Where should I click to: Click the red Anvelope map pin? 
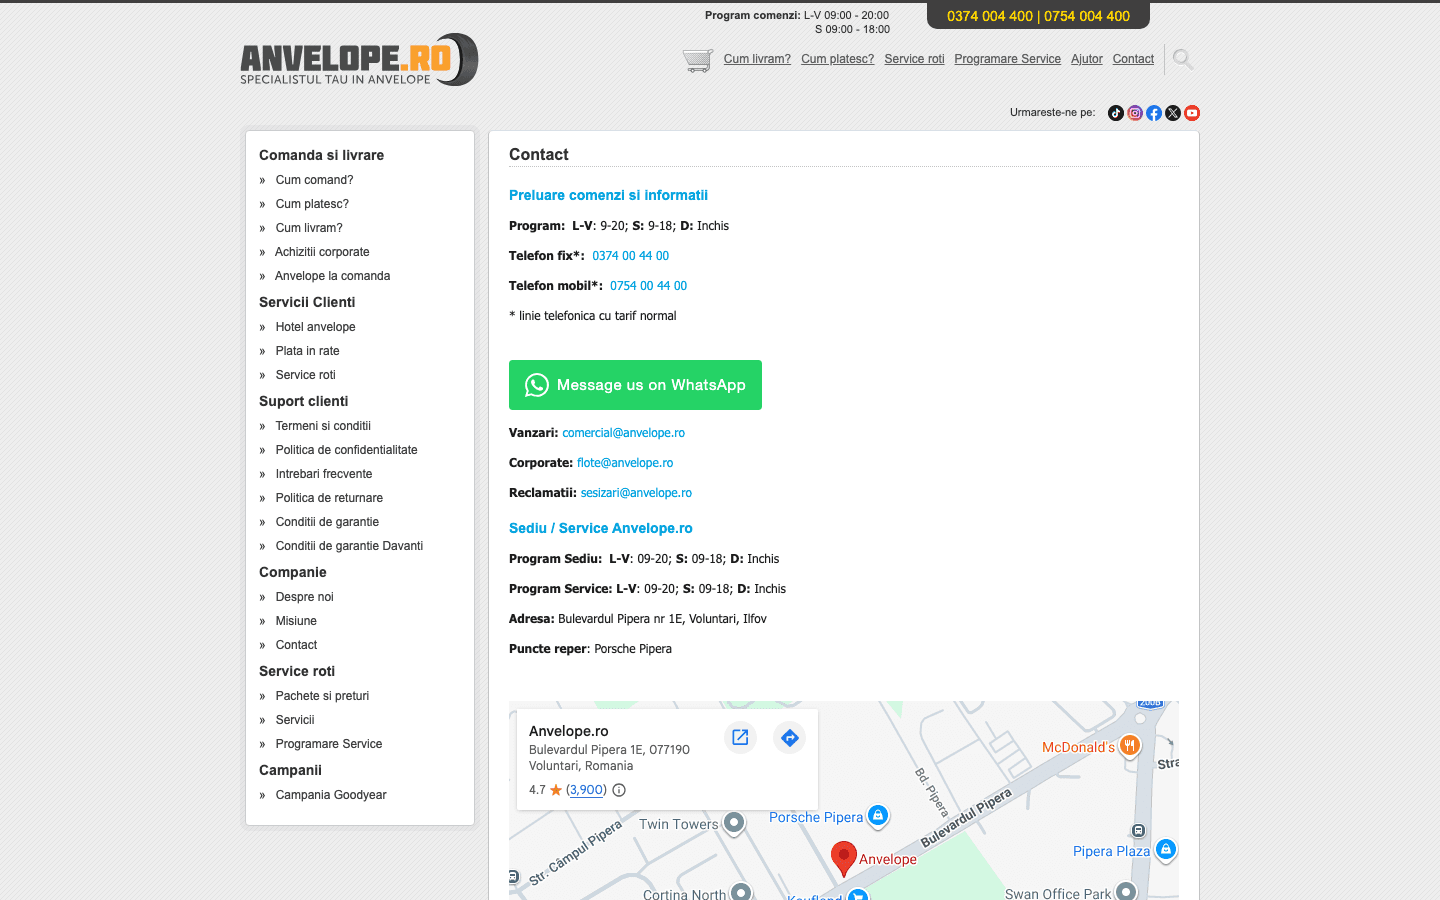(844, 859)
